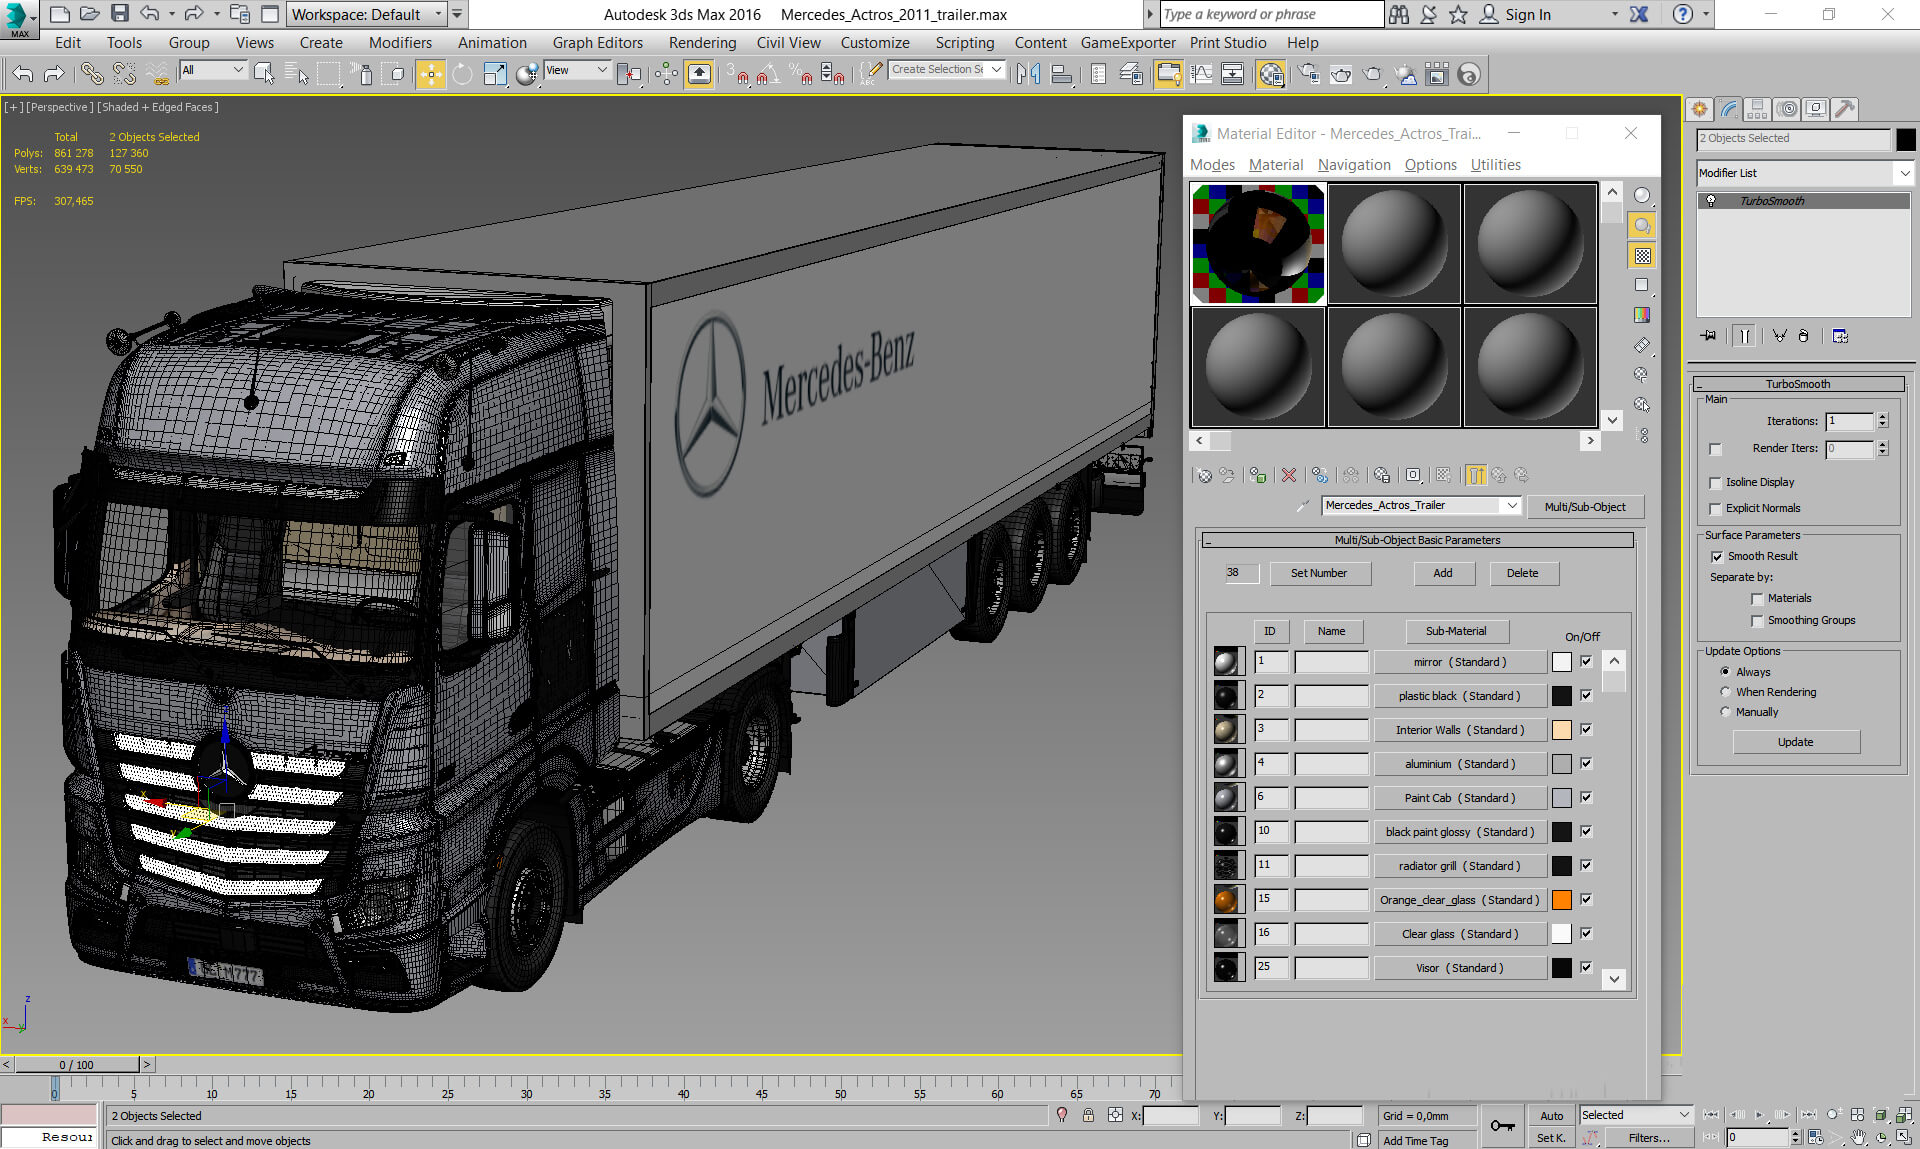The width and height of the screenshot is (1920, 1149).
Task: Enable Separate by Smoothing Groups checkbox
Action: (x=1757, y=621)
